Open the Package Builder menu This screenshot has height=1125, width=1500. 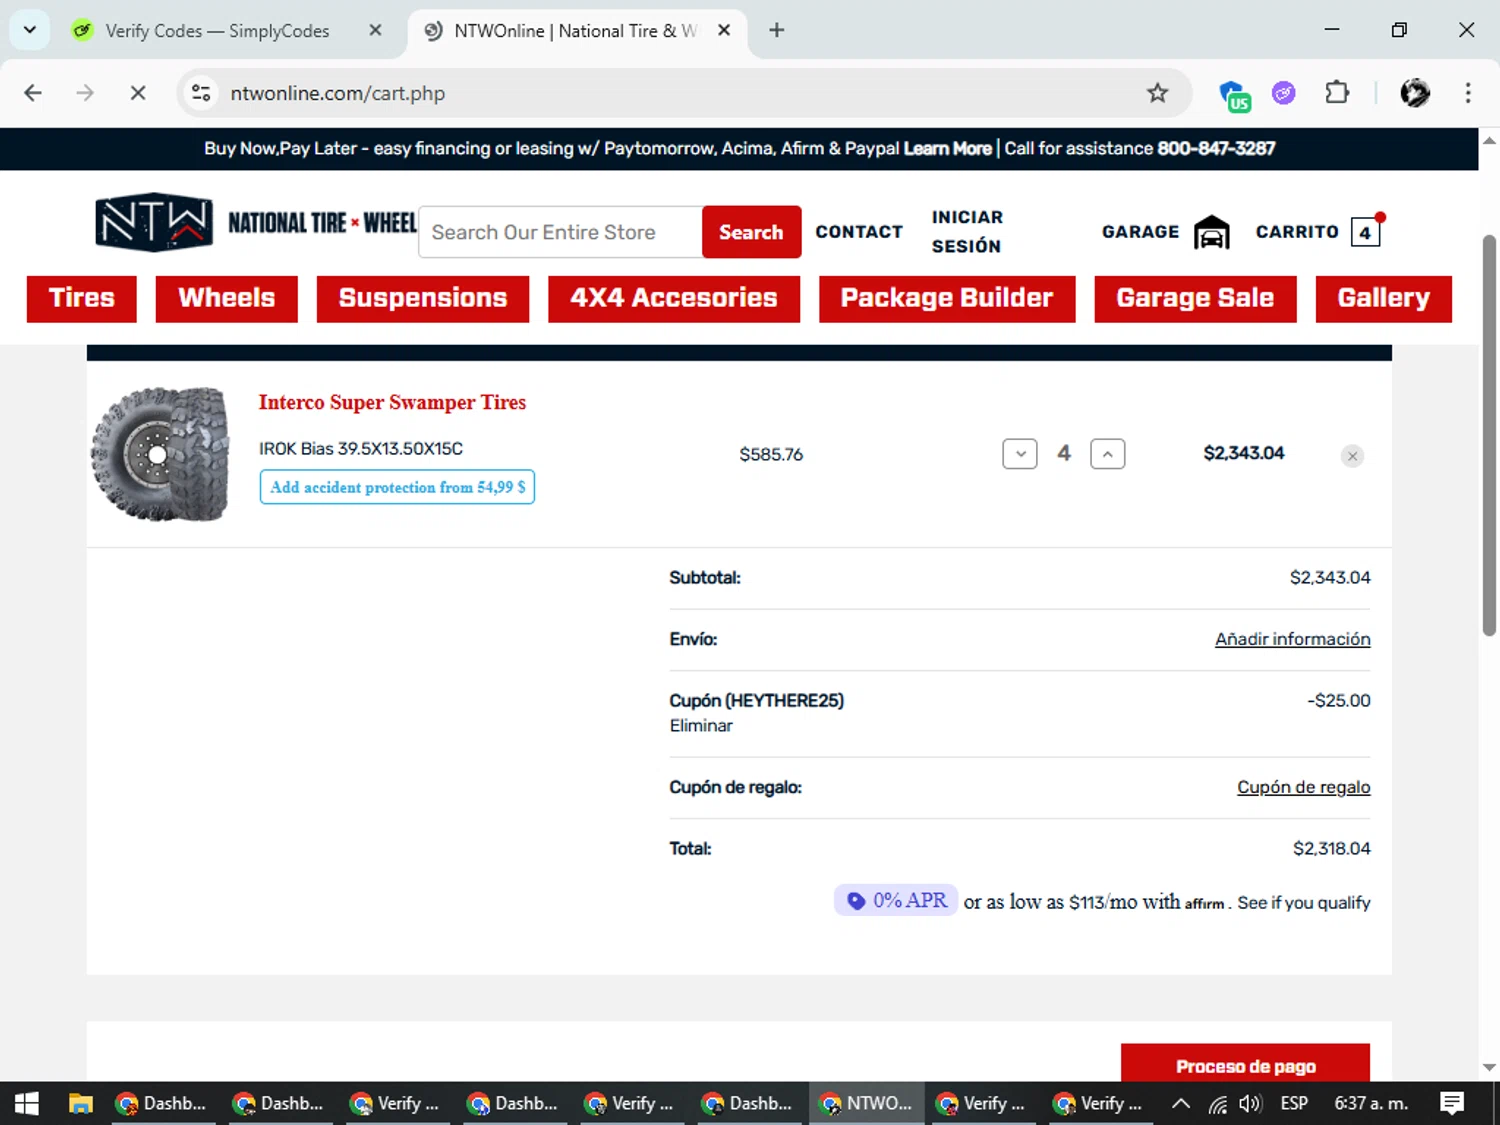(947, 298)
